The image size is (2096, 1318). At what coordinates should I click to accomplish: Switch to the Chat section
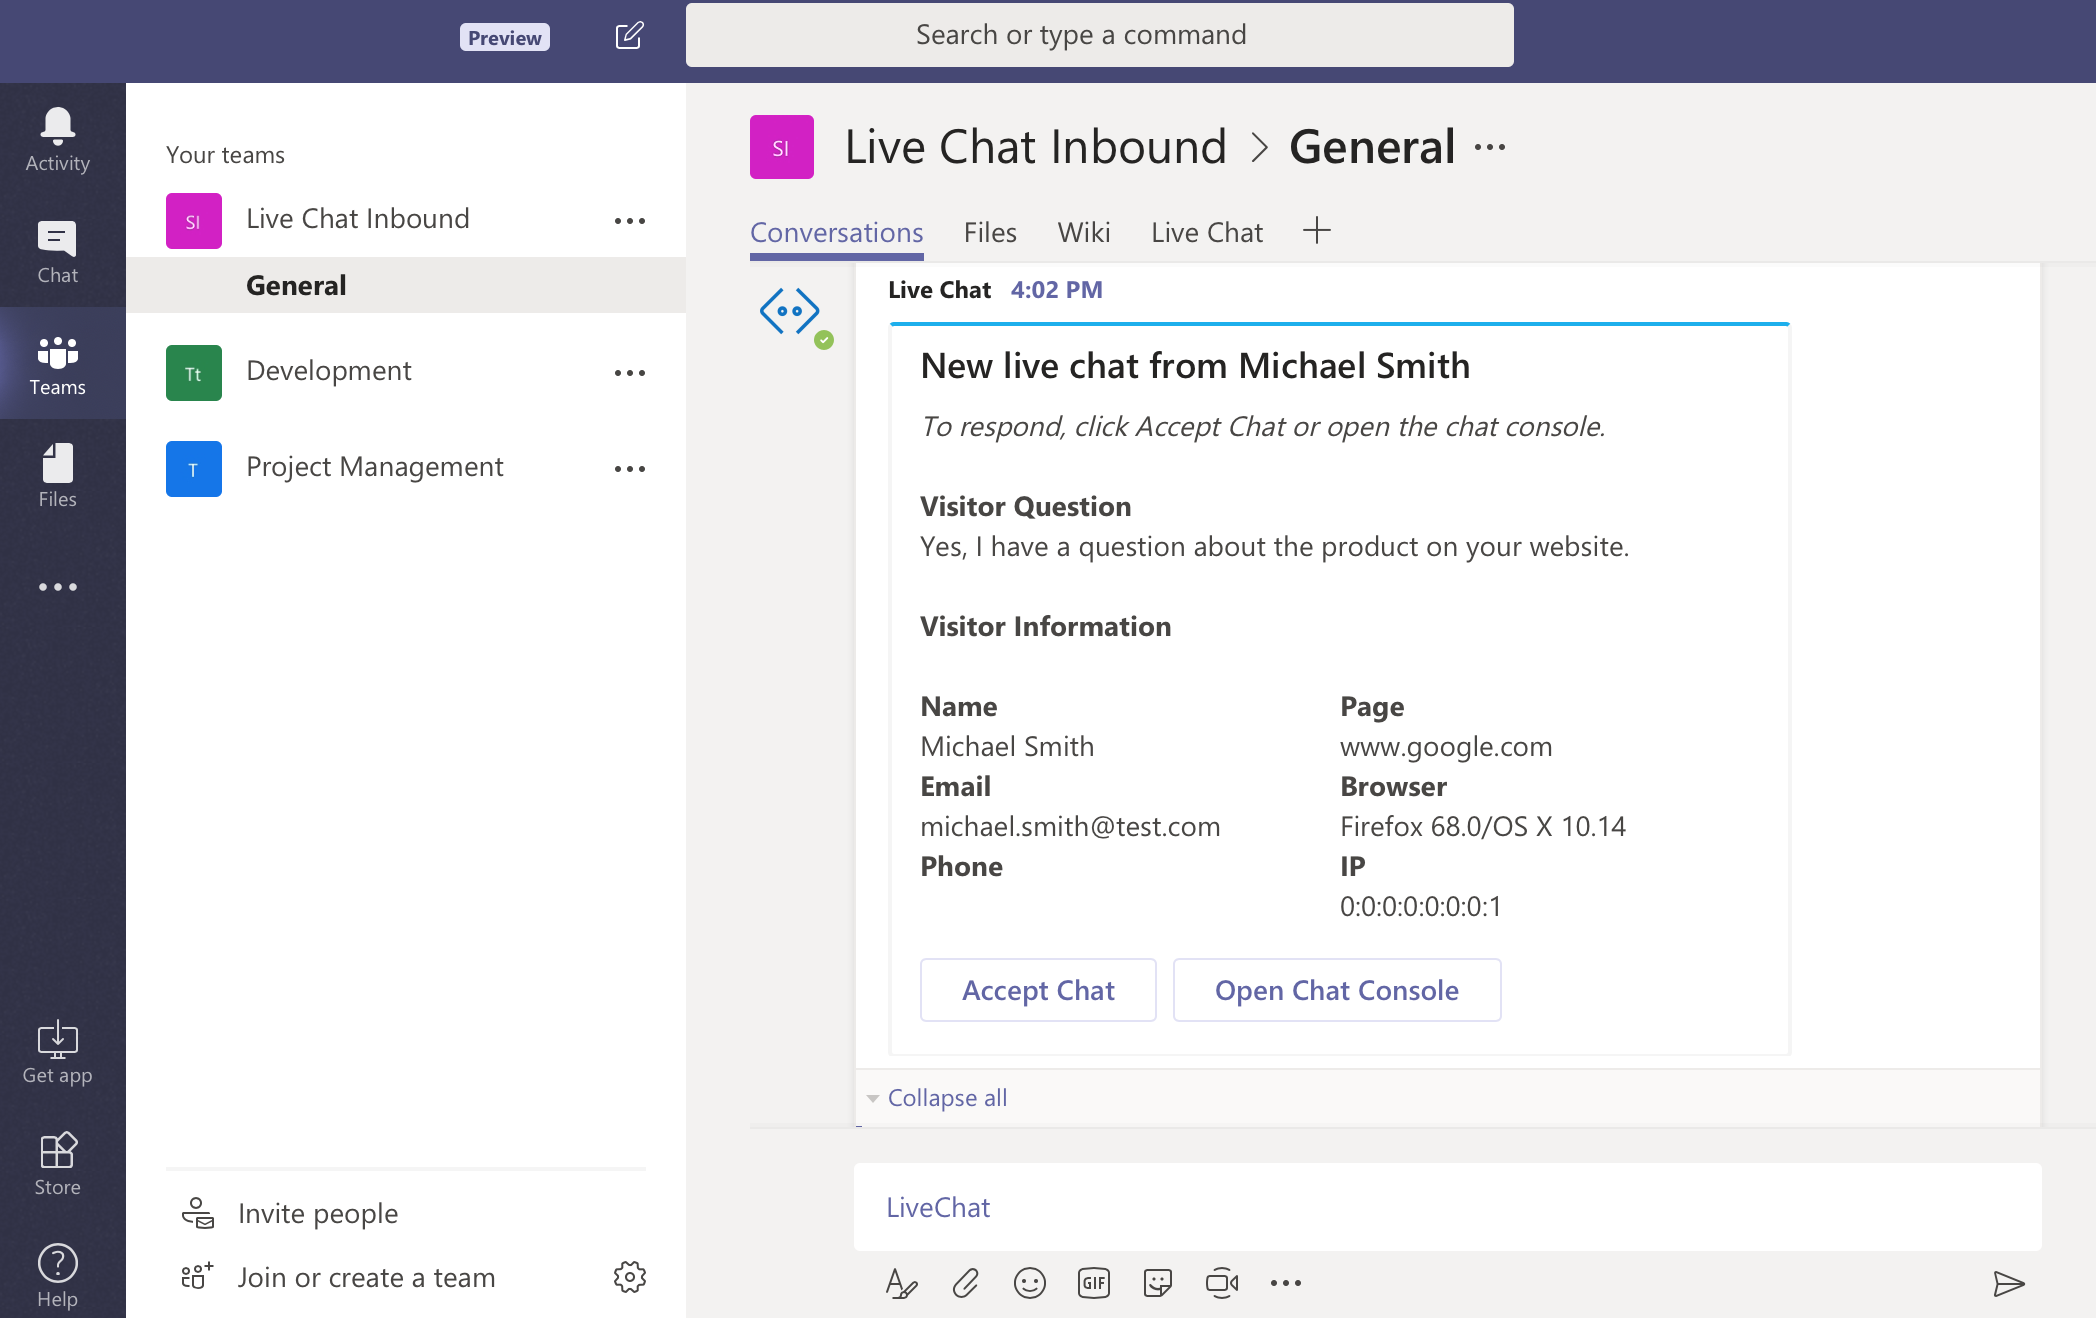pyautogui.click(x=57, y=248)
